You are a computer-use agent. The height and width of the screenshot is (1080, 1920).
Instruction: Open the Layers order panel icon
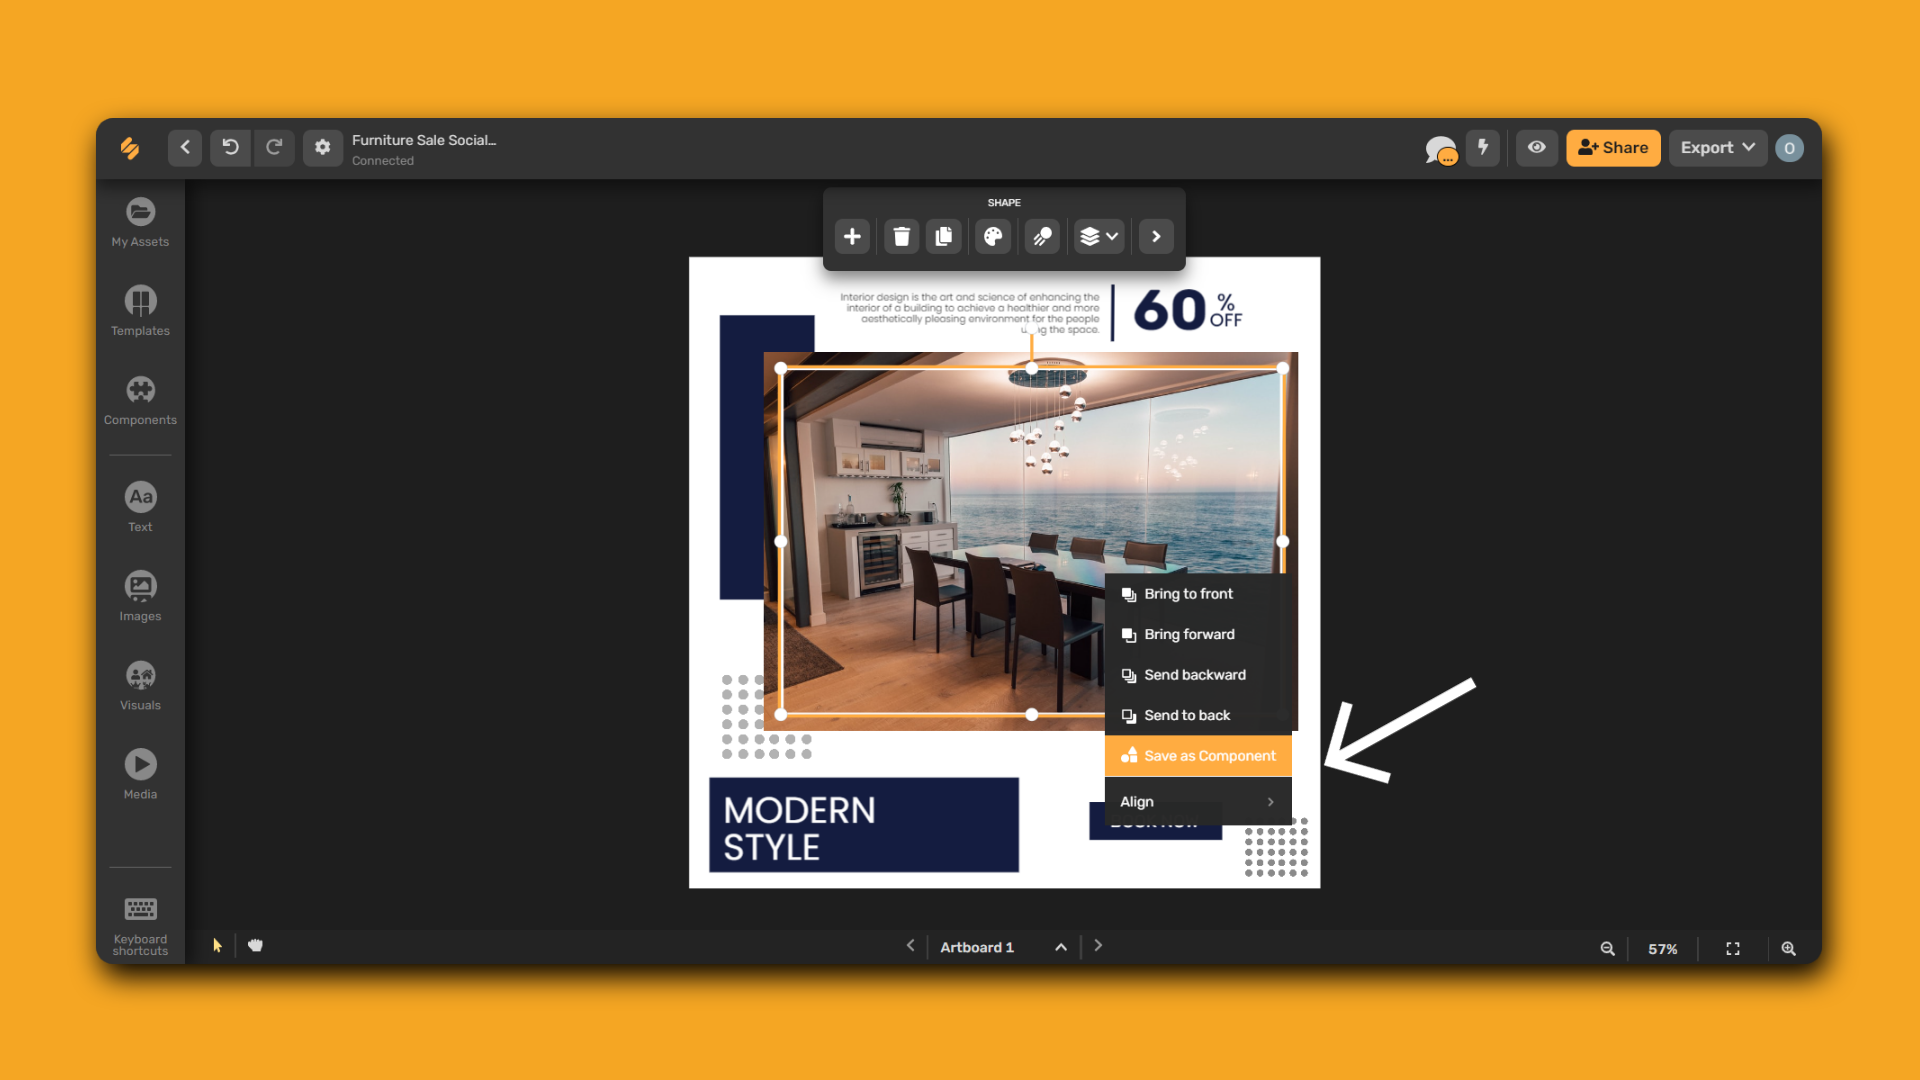click(x=1097, y=235)
